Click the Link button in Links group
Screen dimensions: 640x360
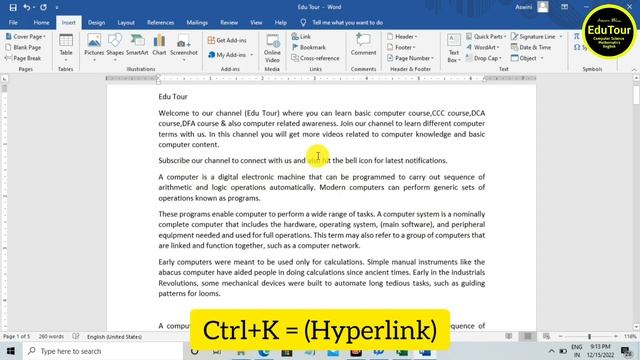[301, 36]
